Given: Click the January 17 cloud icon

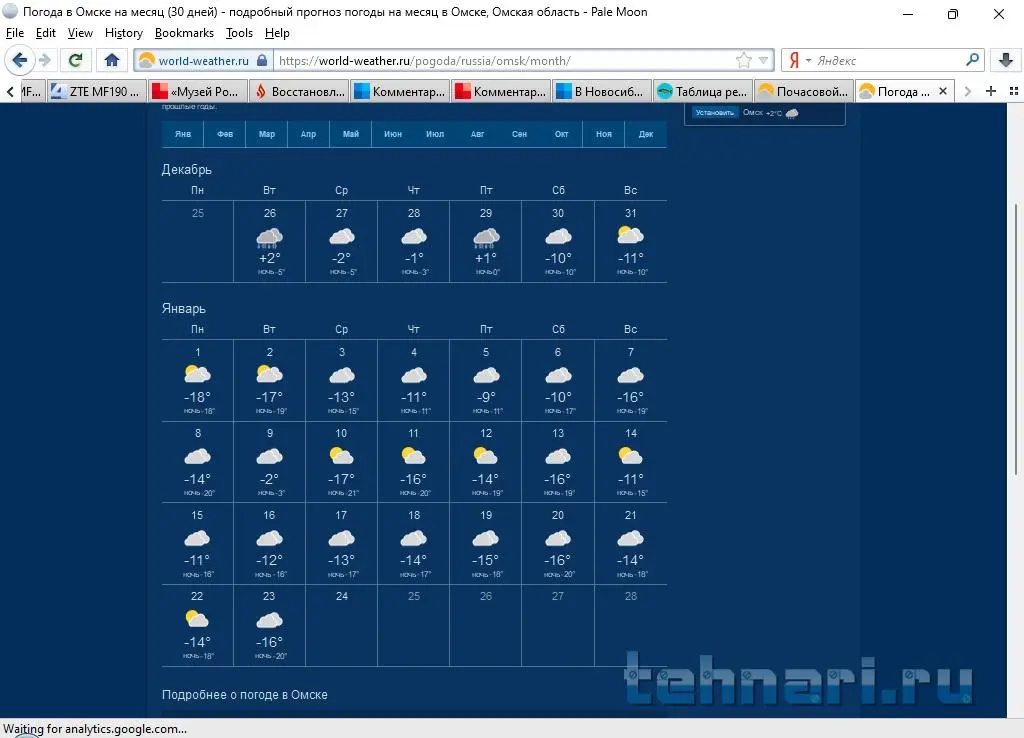Looking at the screenshot, I should tap(342, 538).
